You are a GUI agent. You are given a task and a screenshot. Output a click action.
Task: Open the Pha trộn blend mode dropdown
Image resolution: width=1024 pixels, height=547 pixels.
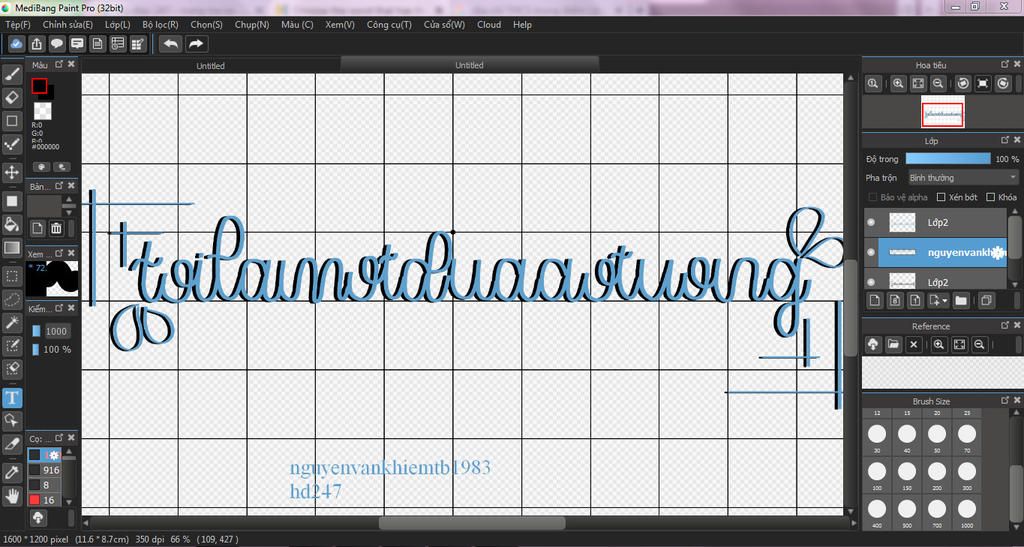tap(963, 178)
